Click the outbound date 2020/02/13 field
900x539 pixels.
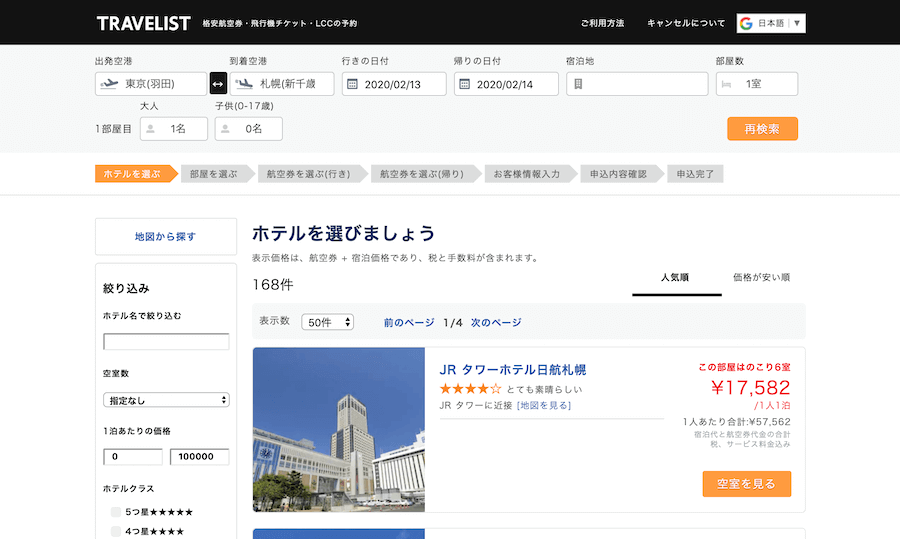click(x=394, y=84)
